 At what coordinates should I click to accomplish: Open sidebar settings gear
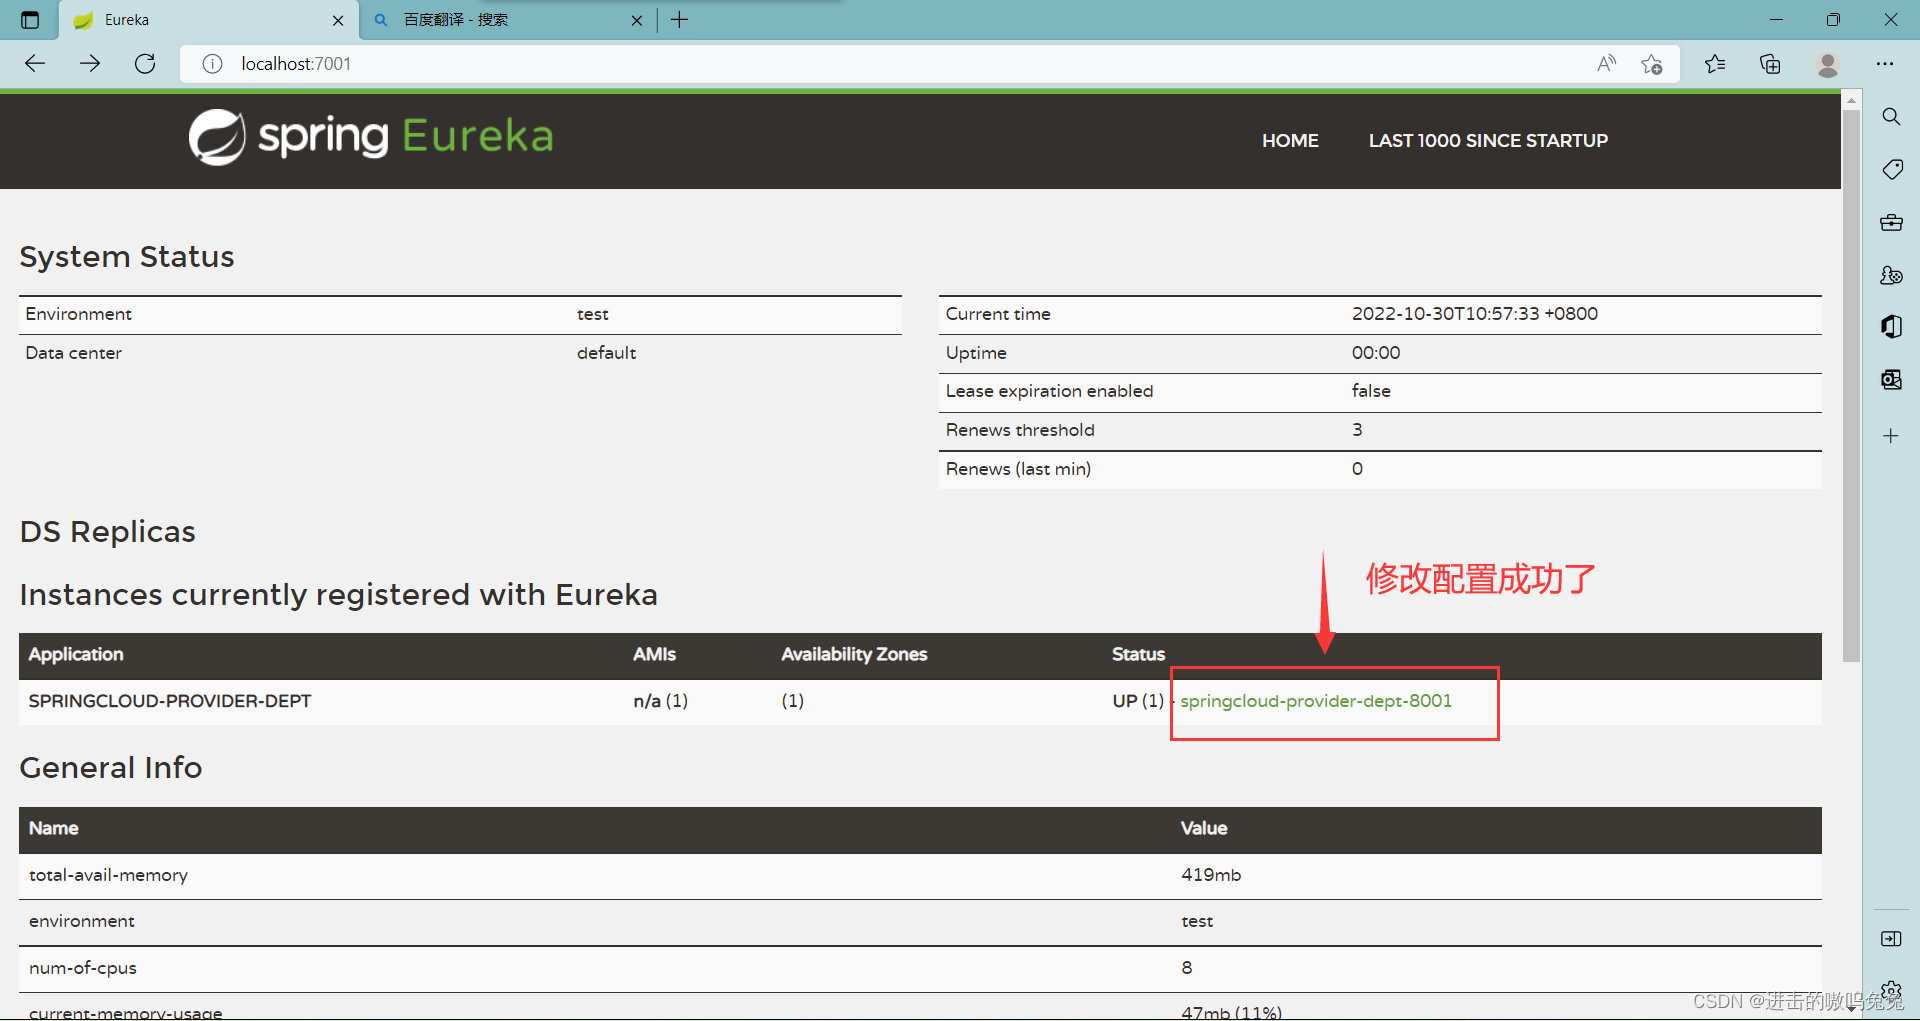coord(1891,990)
